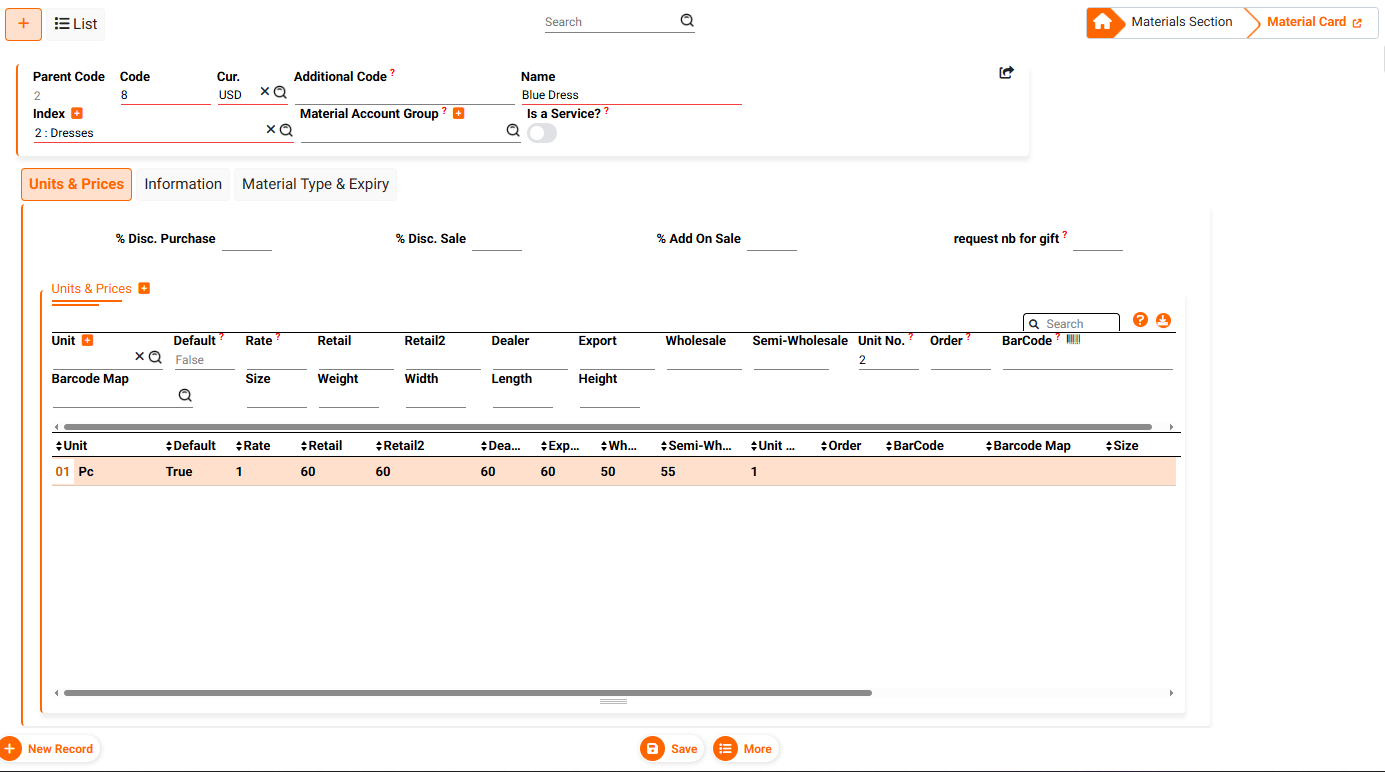Click the barcode scanner icon next to BarCode
This screenshot has width=1385, height=772.
pos(1073,340)
